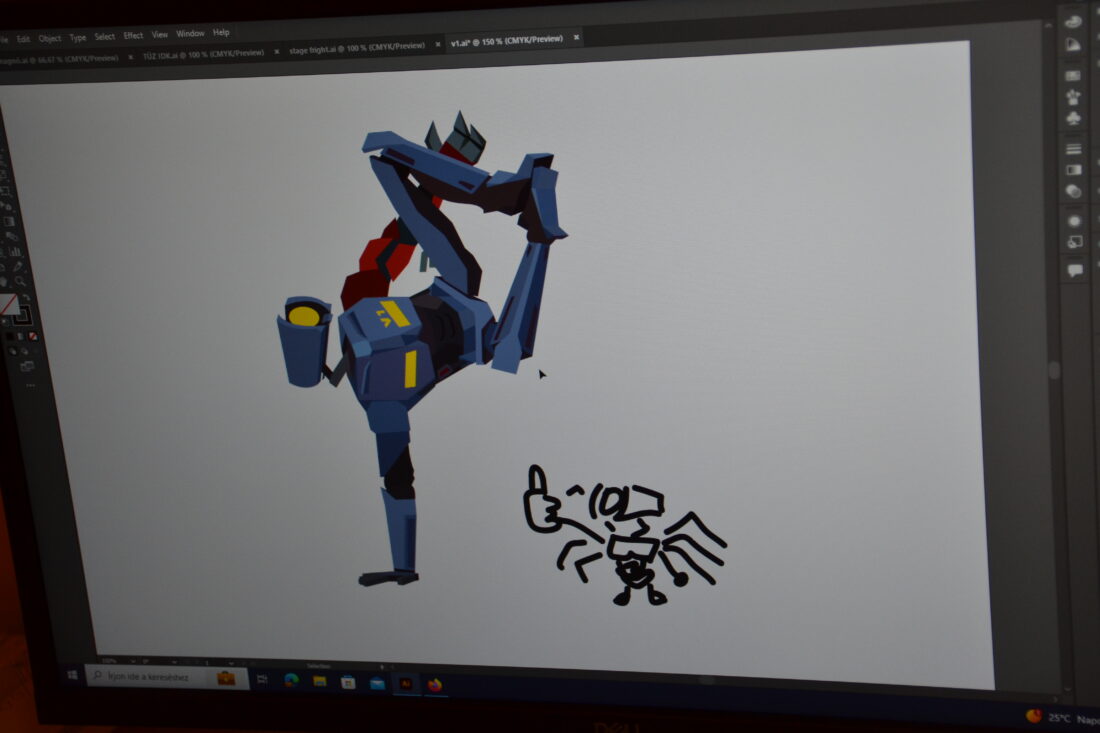1100x733 pixels.
Task: Click the briefcase icon in search box
Action: [x=226, y=678]
